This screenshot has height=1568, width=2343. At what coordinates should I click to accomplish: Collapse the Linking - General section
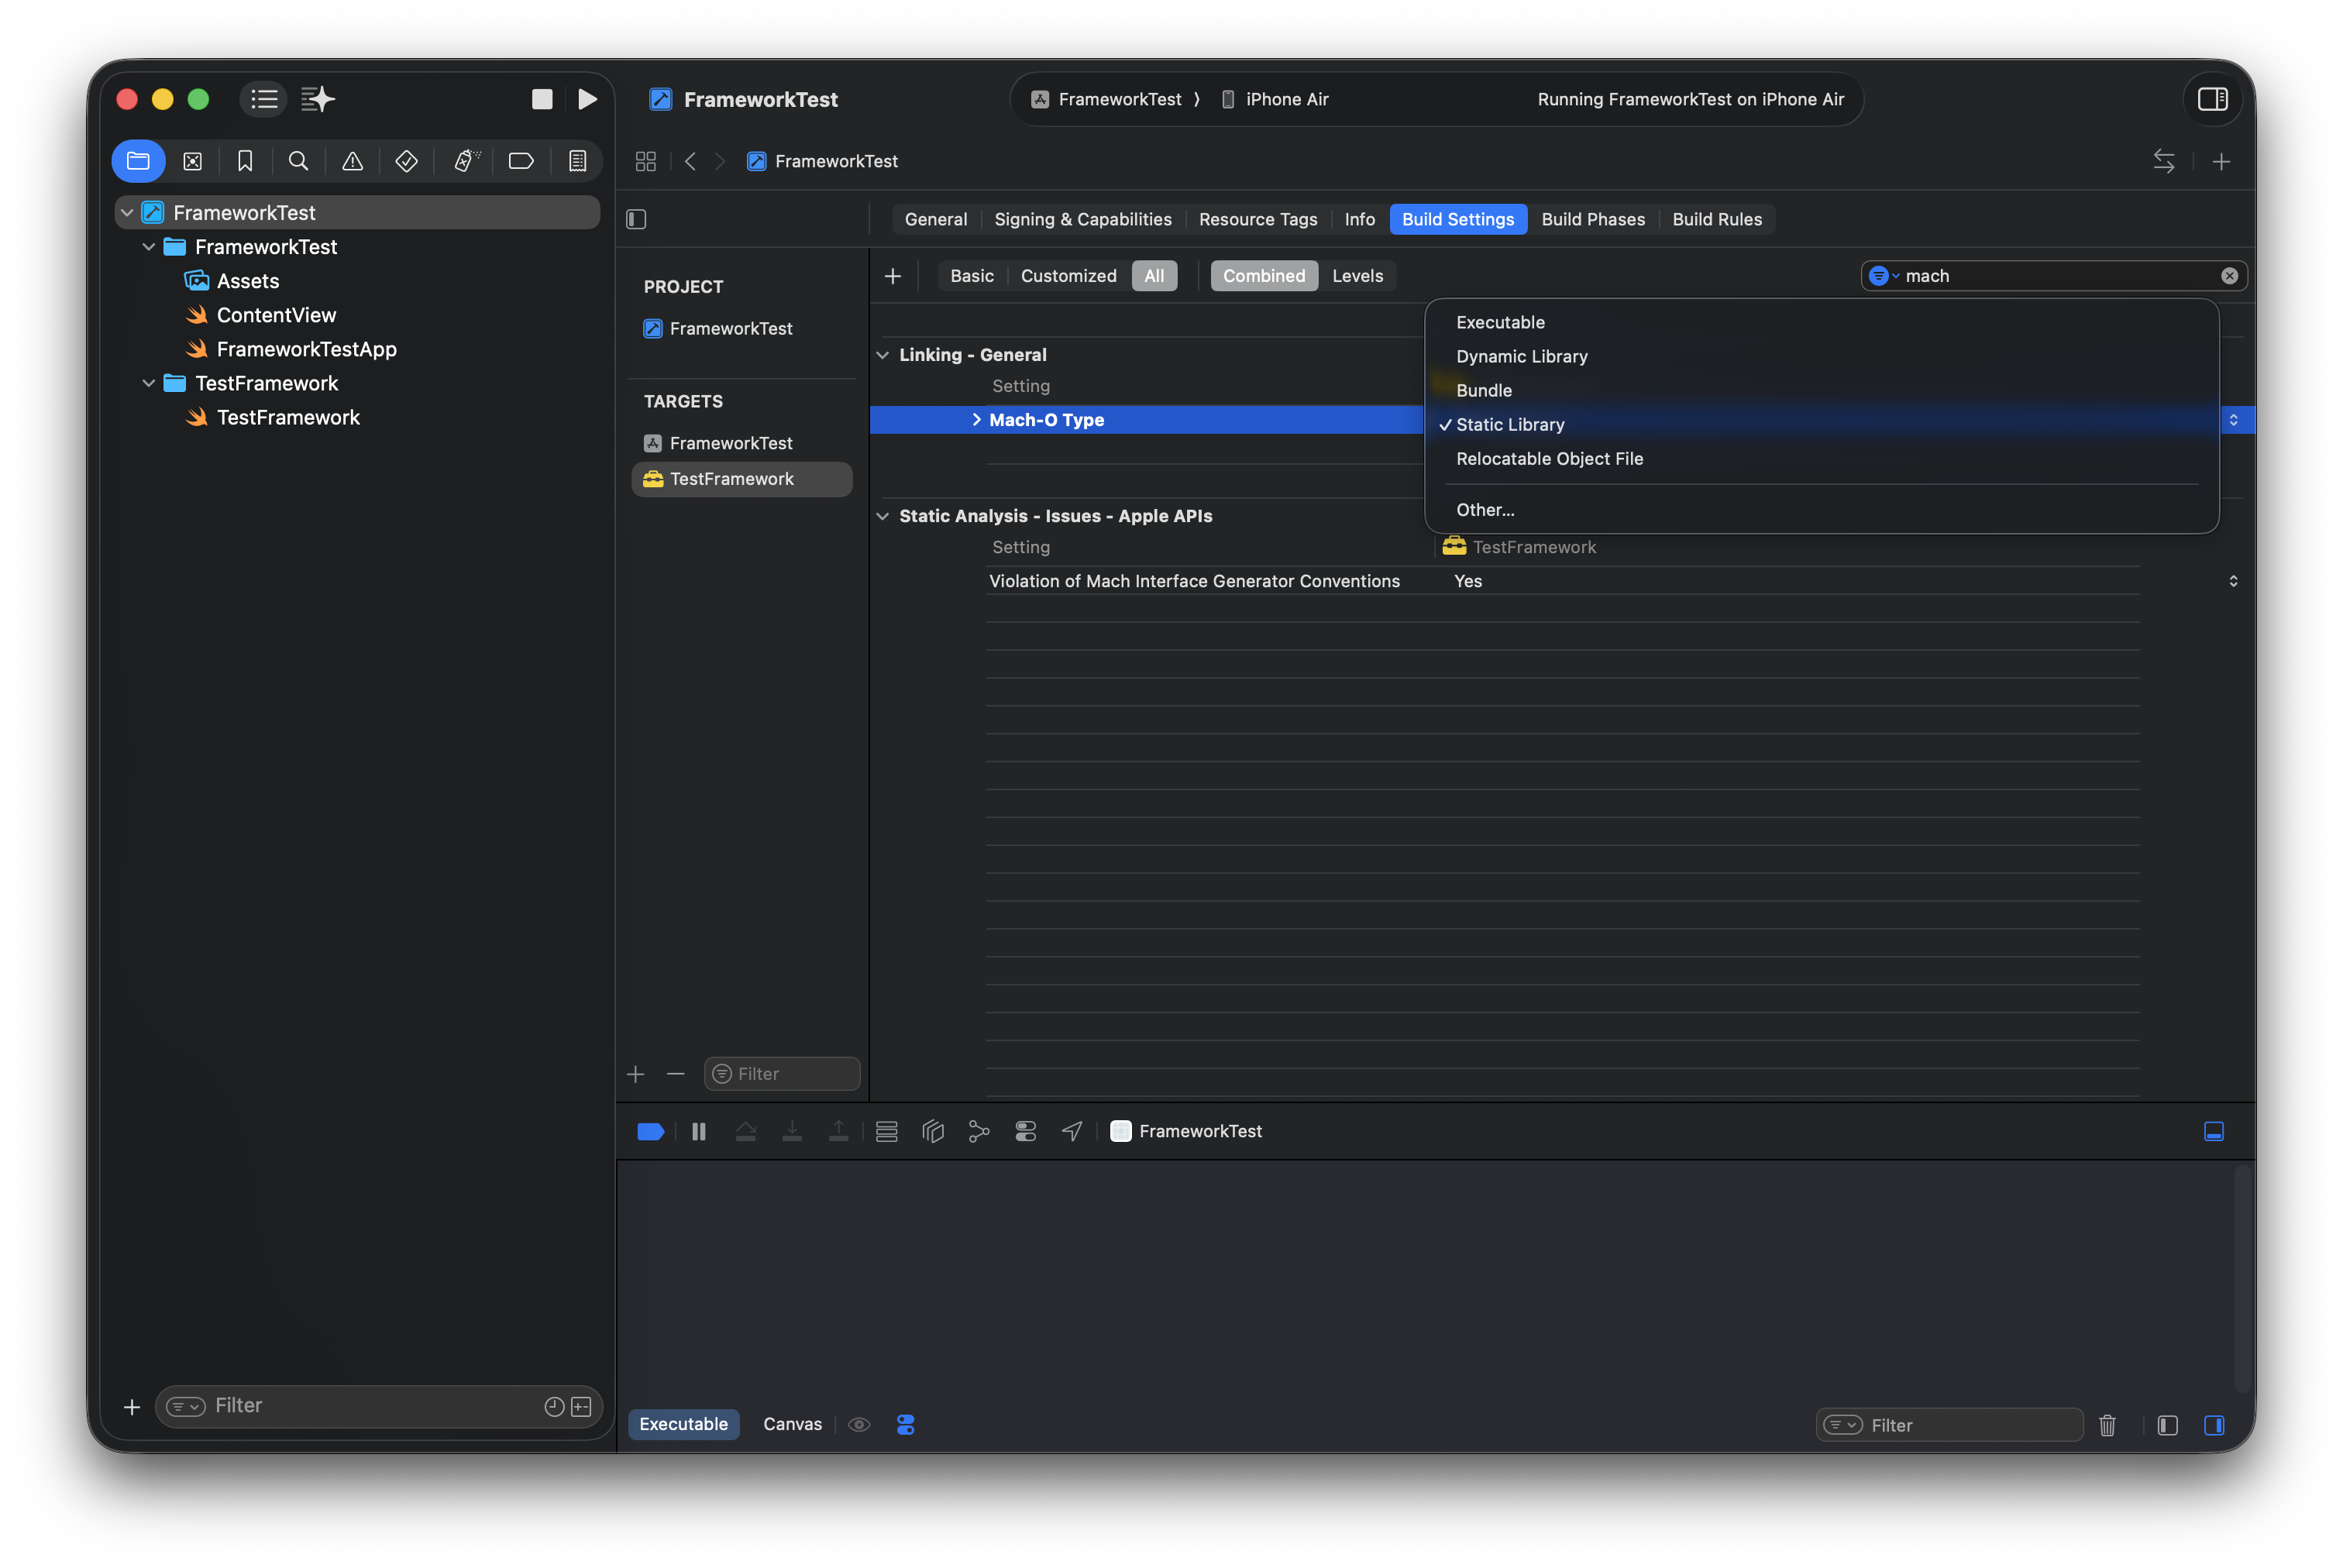tap(883, 355)
